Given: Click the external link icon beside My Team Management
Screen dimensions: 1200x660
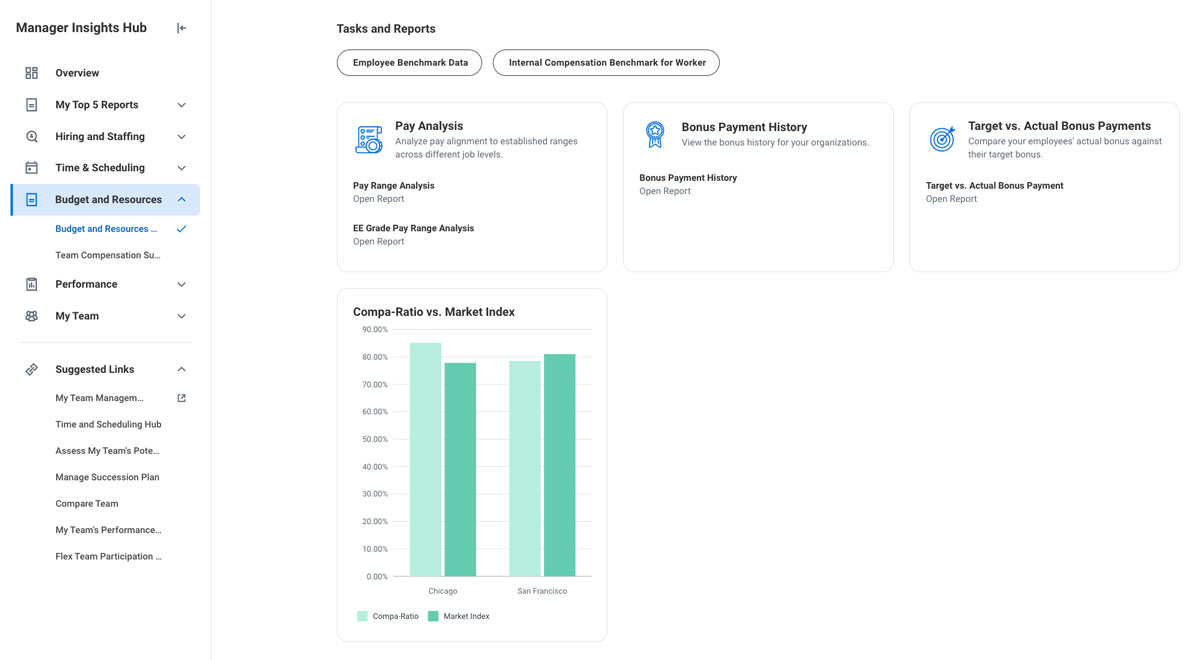Looking at the screenshot, I should coord(181,398).
